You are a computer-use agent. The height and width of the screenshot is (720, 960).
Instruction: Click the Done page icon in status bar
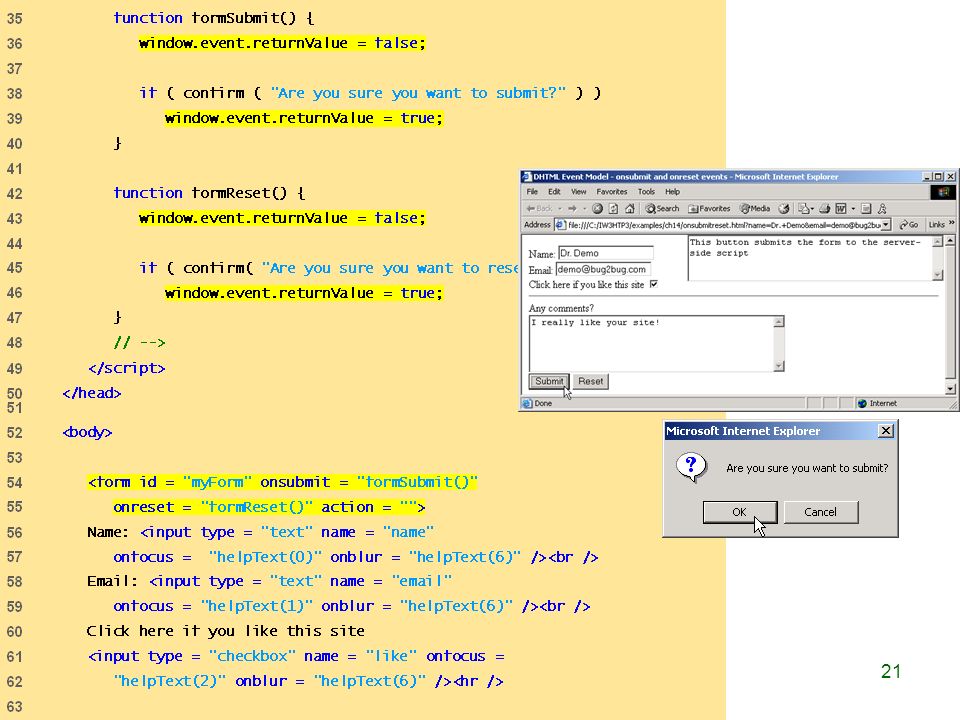(527, 403)
